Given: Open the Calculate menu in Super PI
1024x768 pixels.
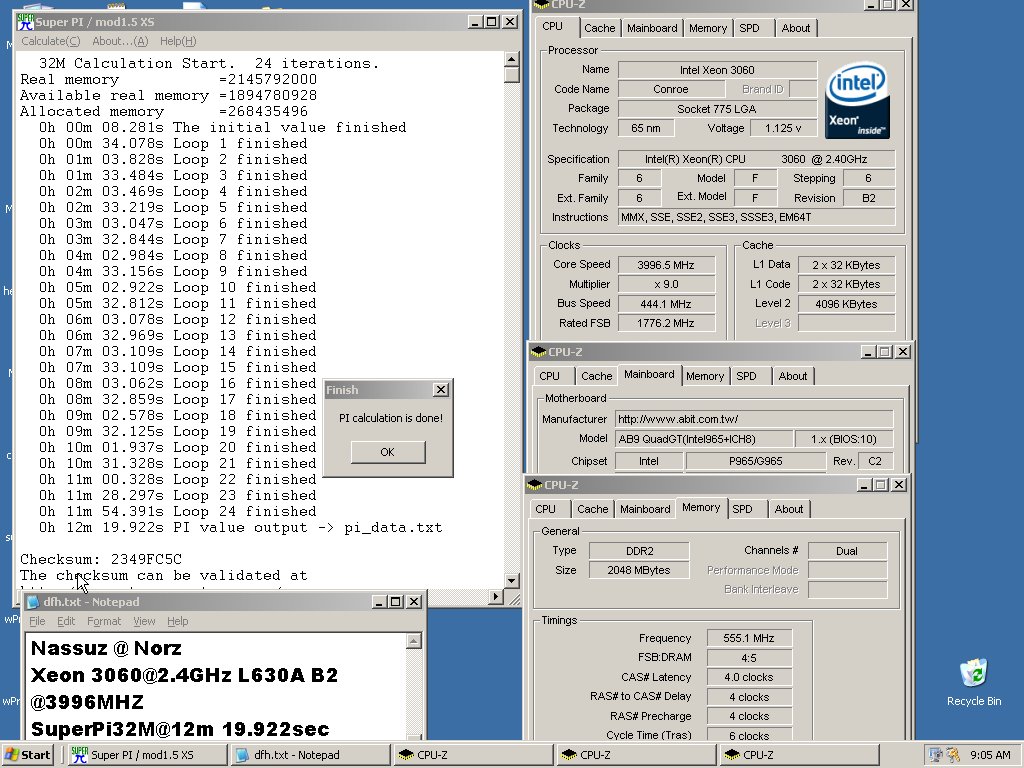Looking at the screenshot, I should tap(50, 41).
